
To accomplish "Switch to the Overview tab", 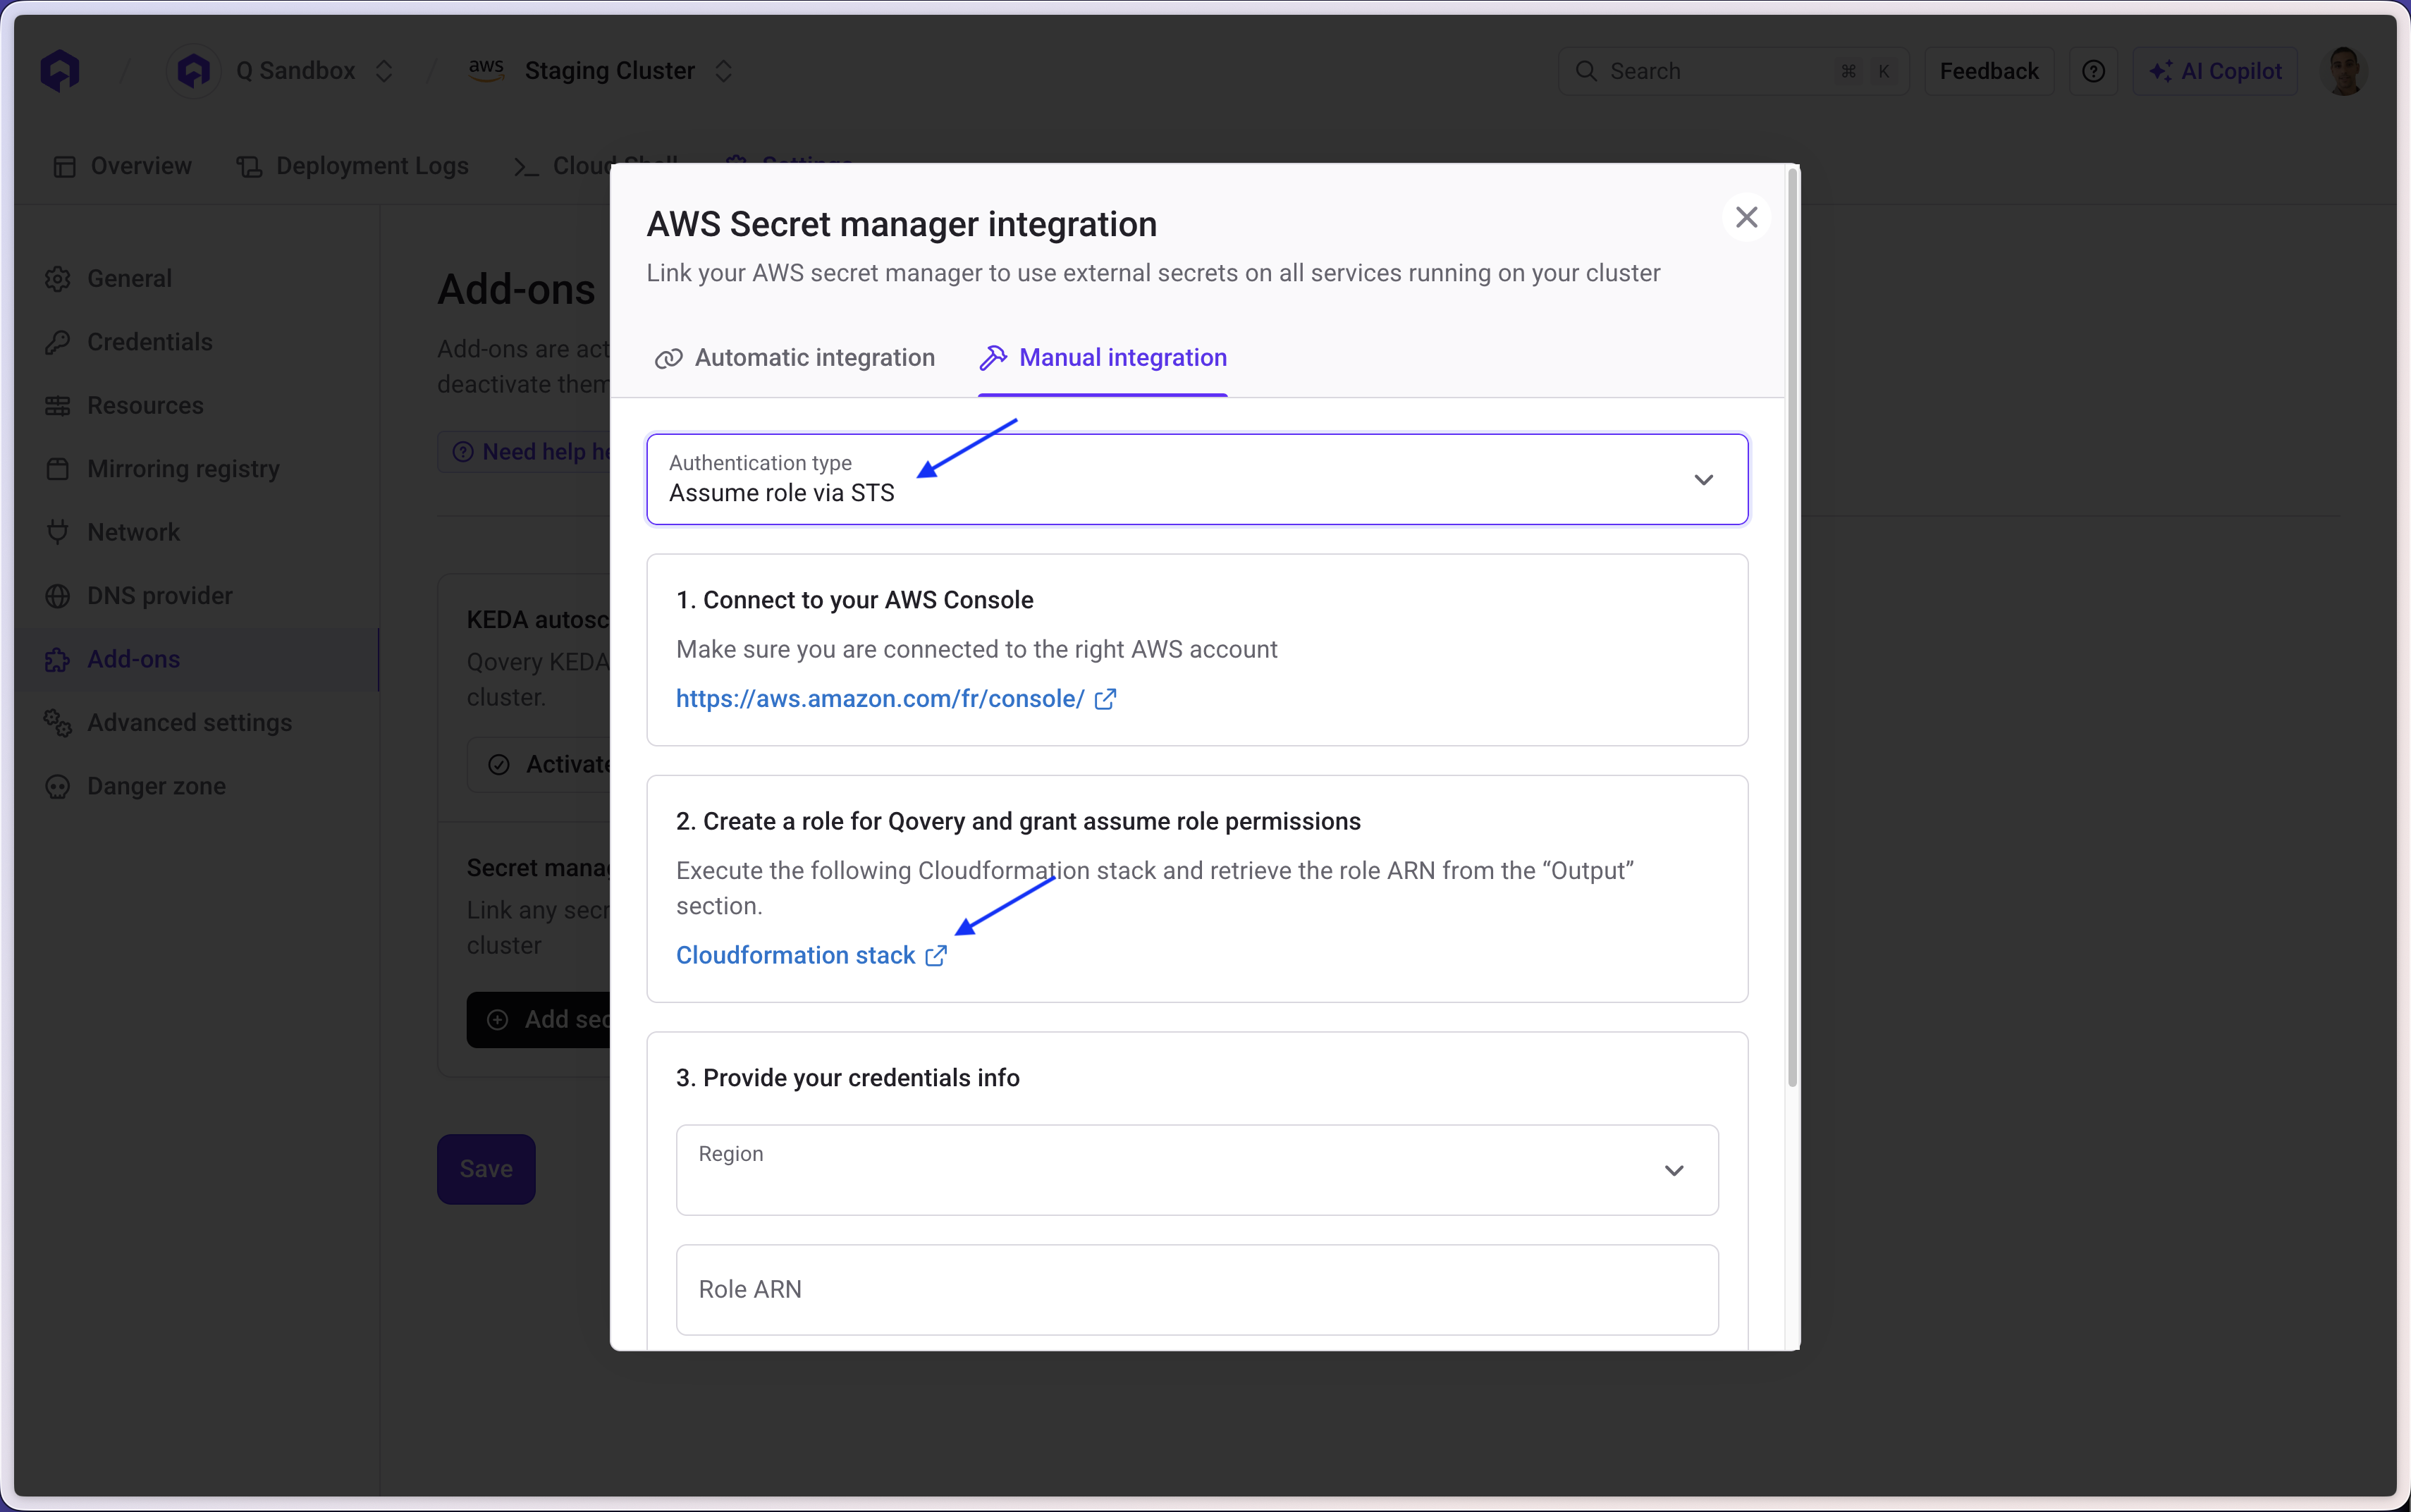I will [122, 166].
